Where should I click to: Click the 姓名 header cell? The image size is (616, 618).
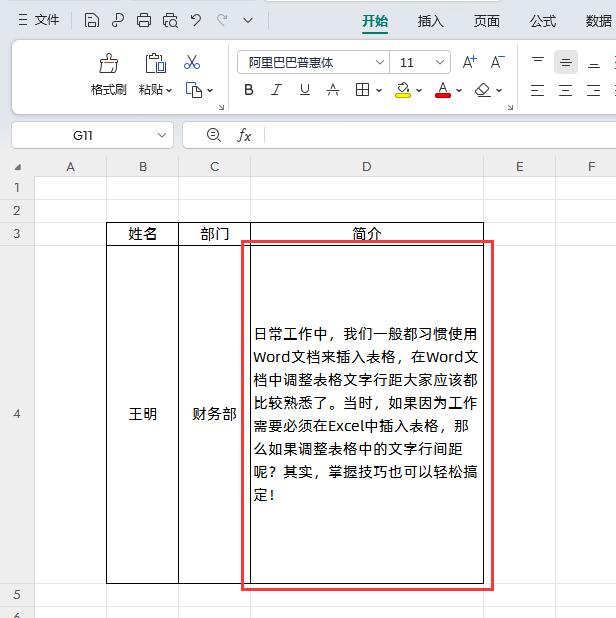pyautogui.click(x=142, y=234)
